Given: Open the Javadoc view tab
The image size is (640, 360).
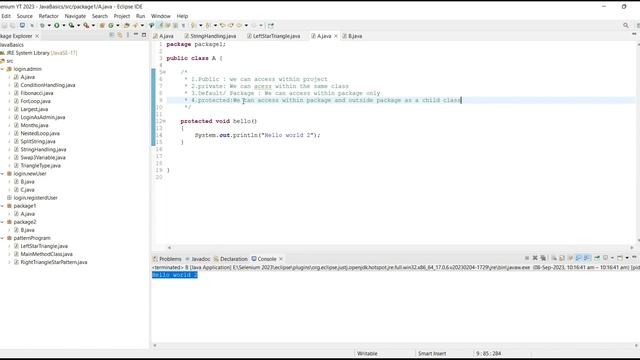Looking at the screenshot, I should tap(198, 259).
